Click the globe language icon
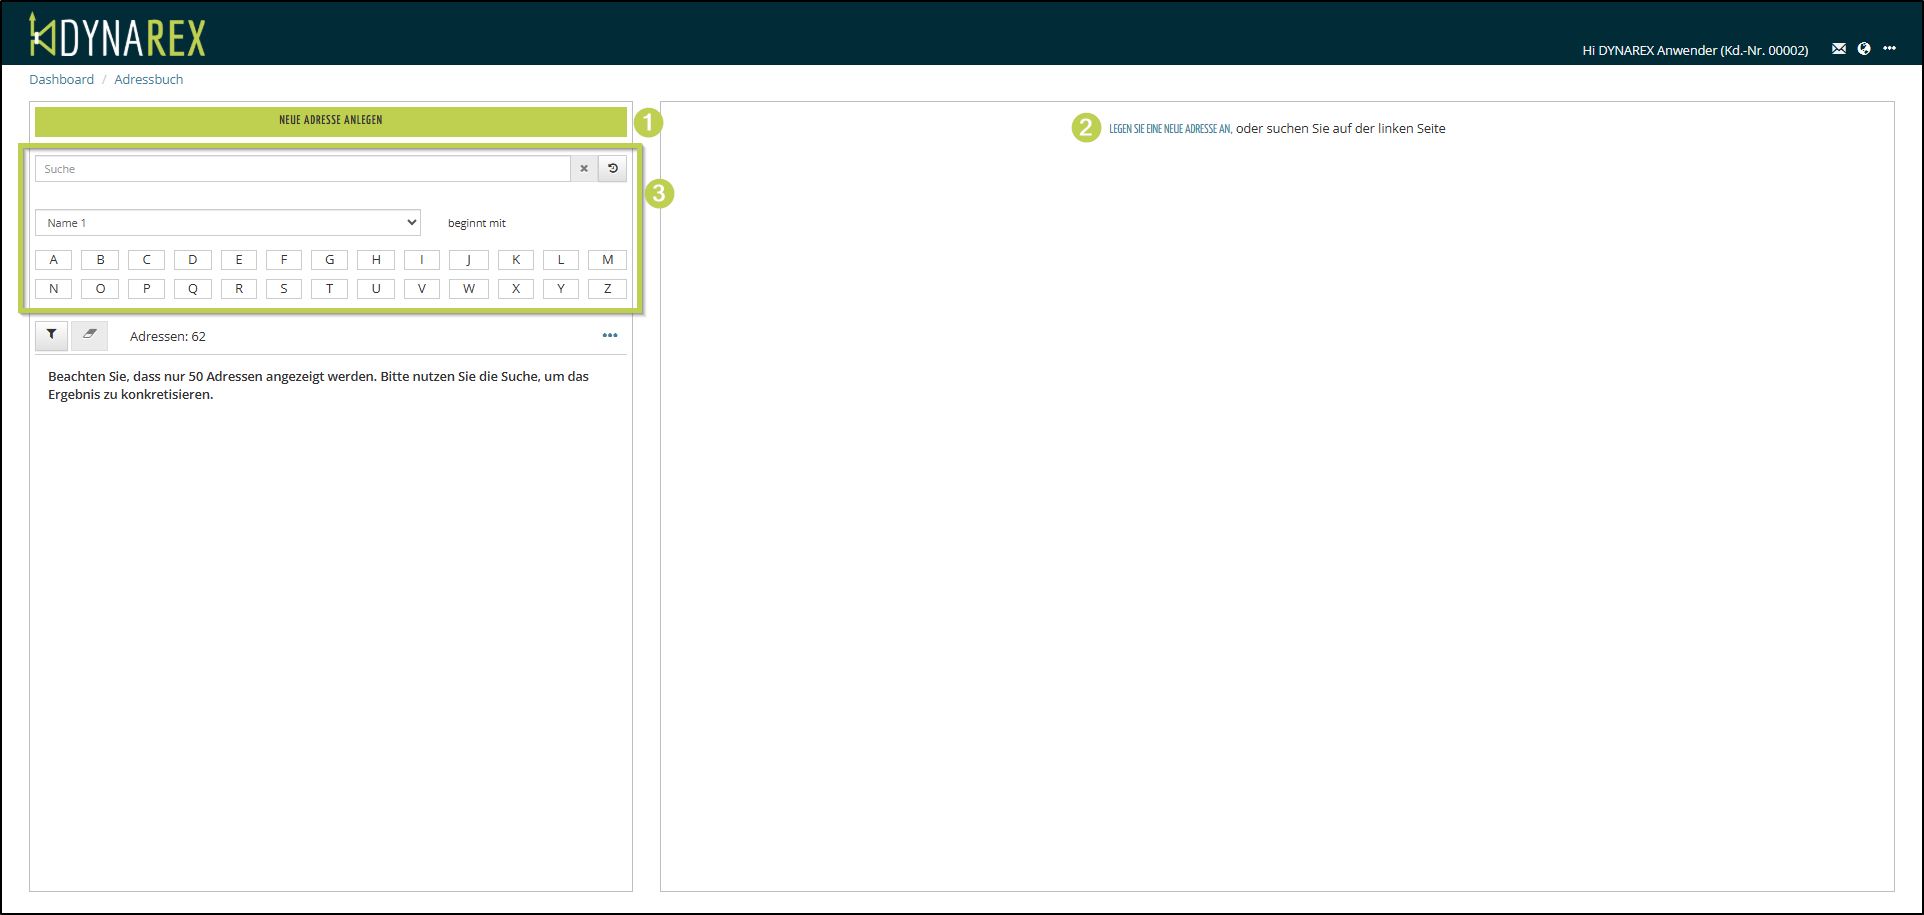The image size is (1924, 915). tap(1864, 49)
